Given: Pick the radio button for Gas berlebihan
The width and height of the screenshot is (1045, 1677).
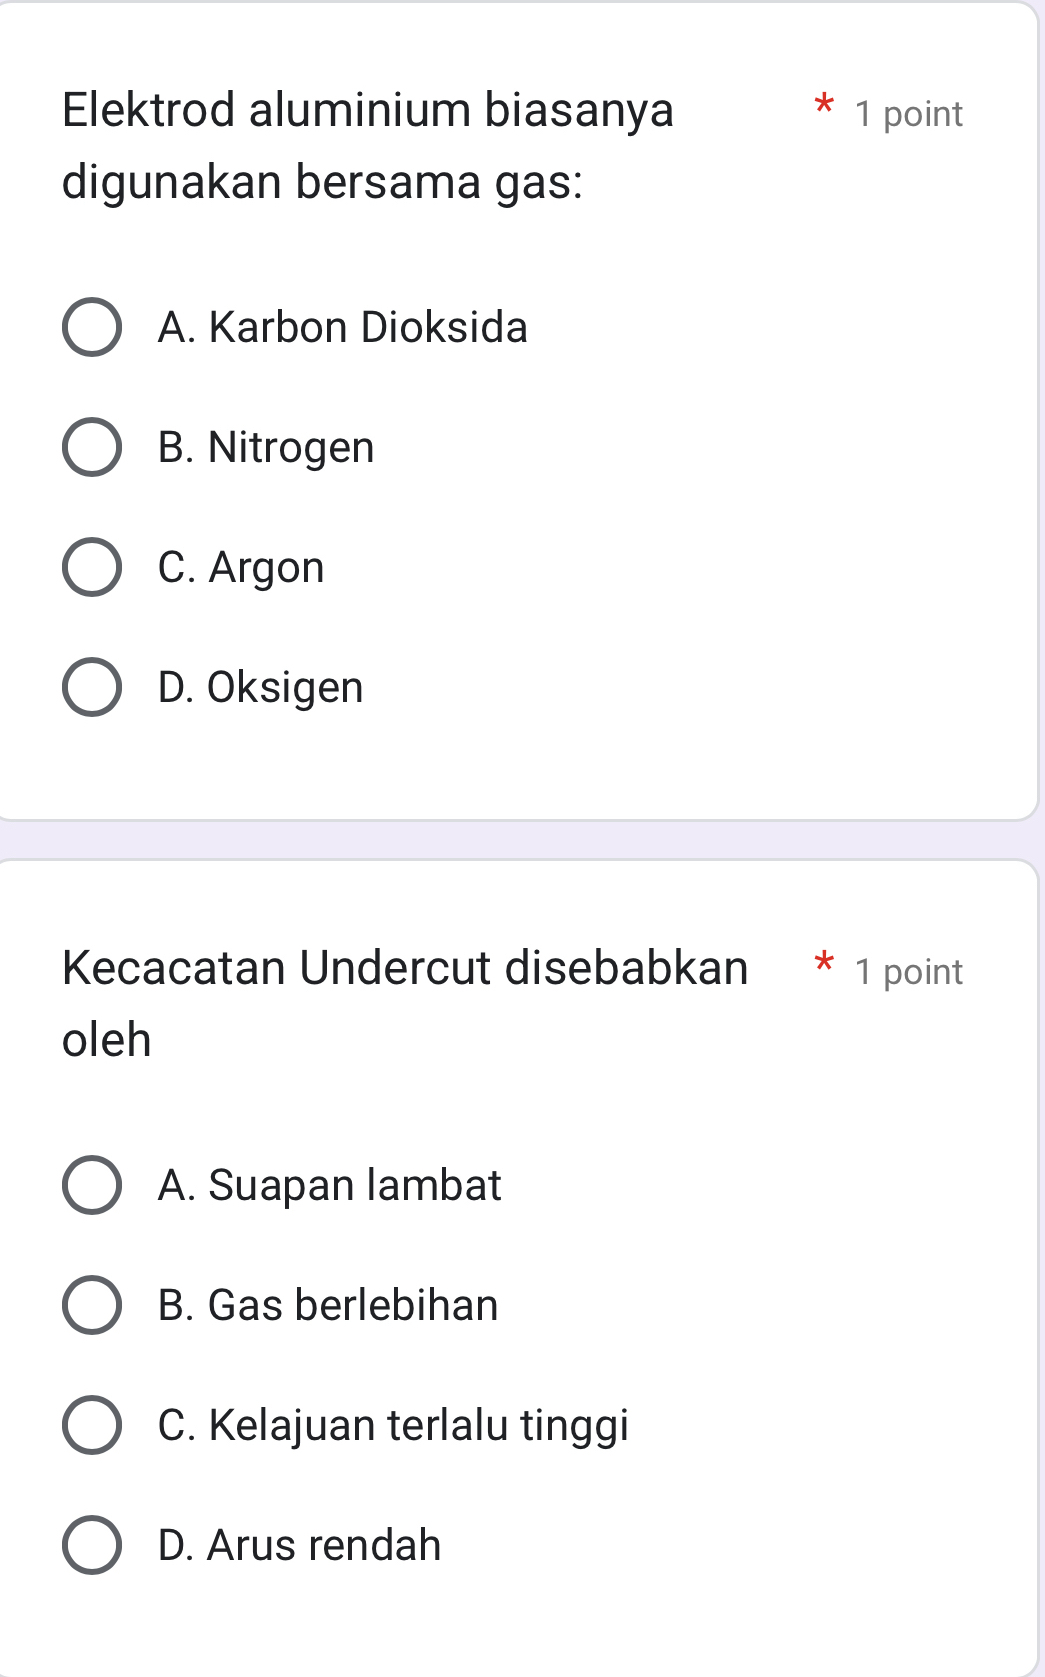Looking at the screenshot, I should 92,1305.
